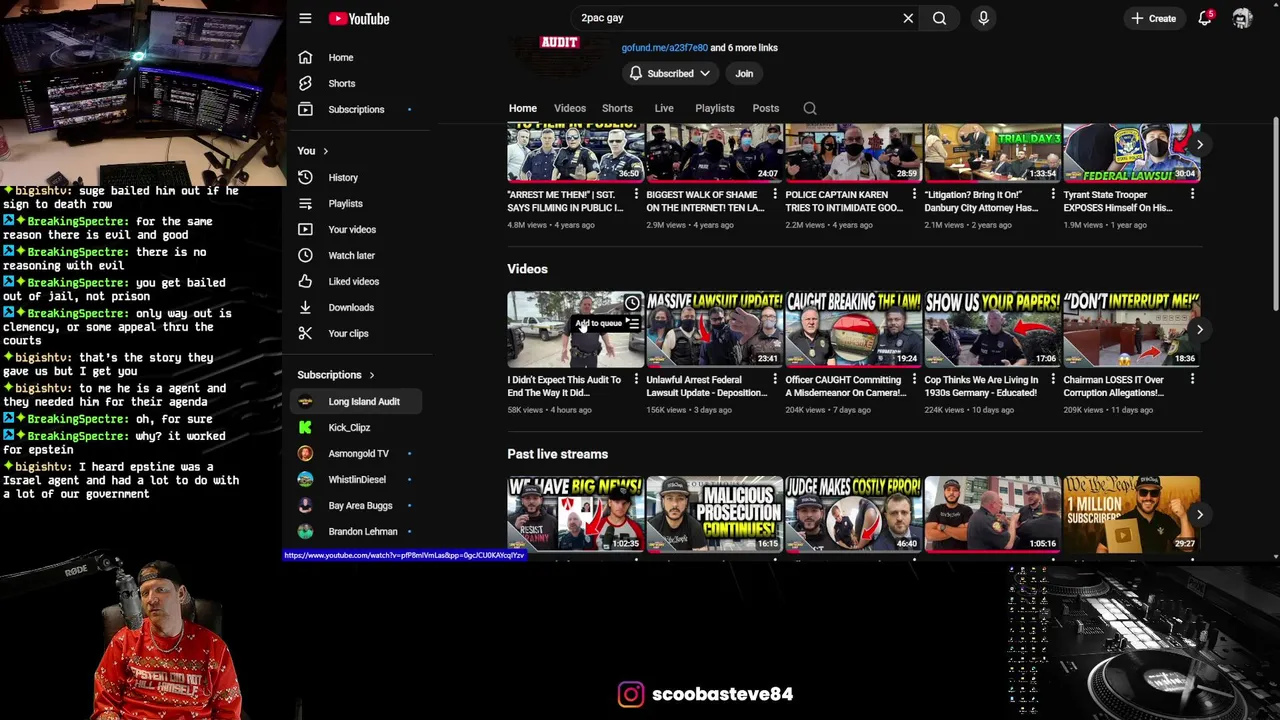Play 'MASSIVE LAWSUIT UPDATE' thumbnail
The height and width of the screenshot is (720, 1280).
coord(714,329)
